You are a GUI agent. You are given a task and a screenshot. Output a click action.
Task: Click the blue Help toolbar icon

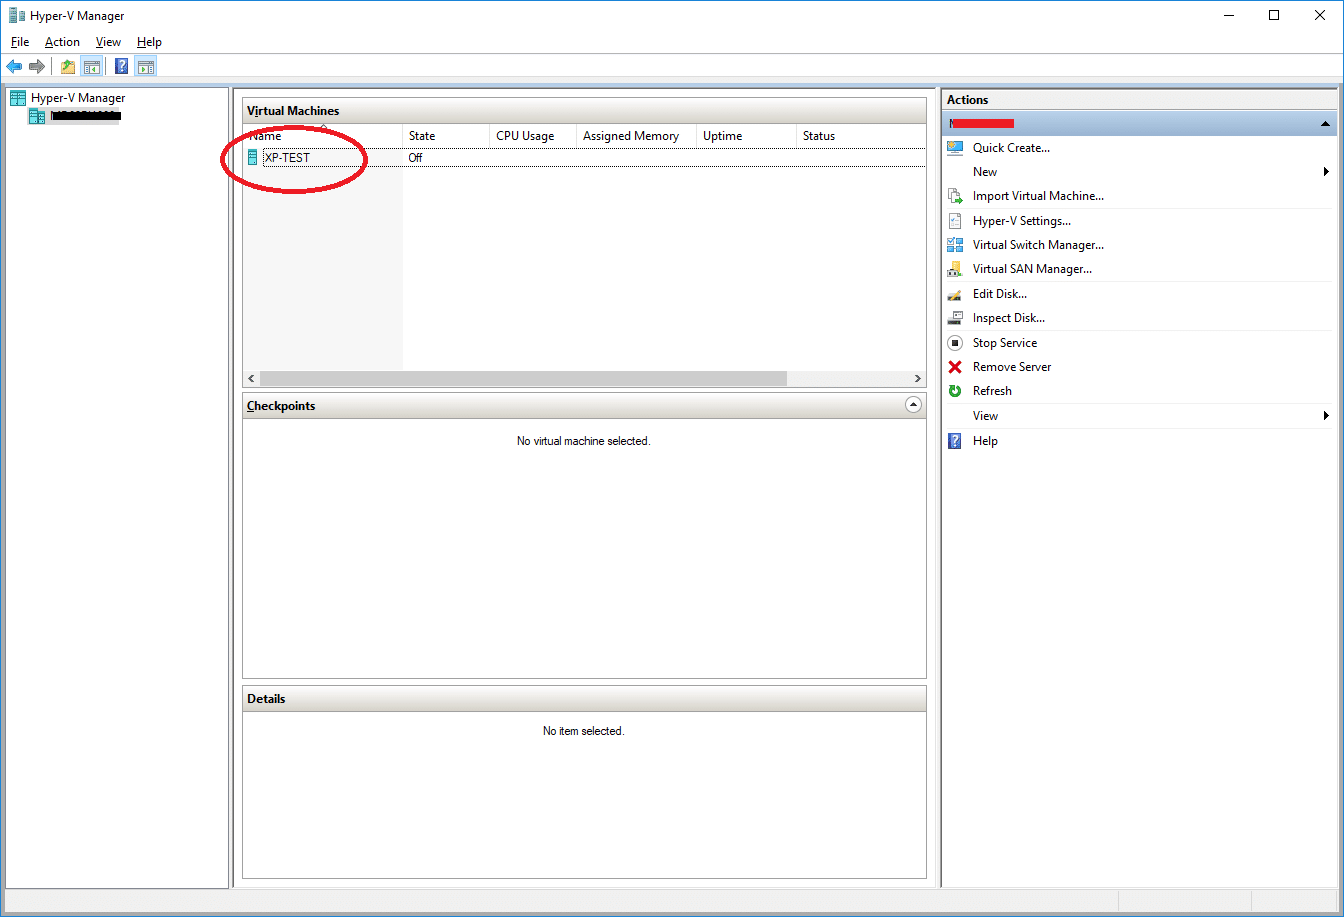tap(122, 67)
